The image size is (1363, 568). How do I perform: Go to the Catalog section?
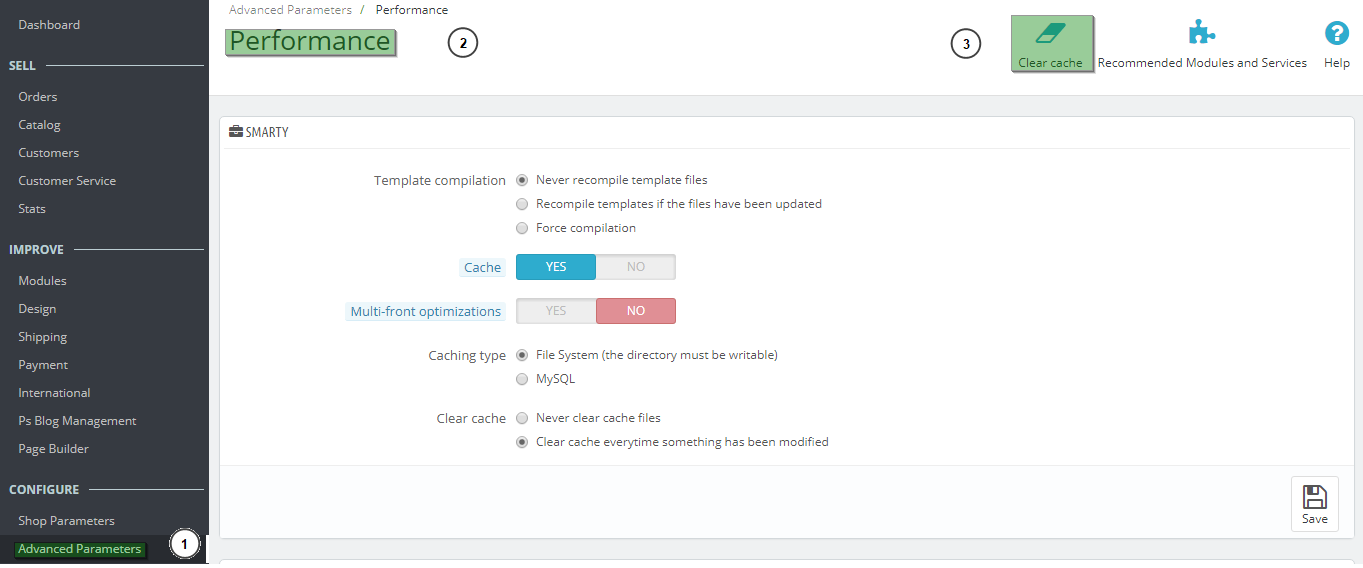[x=40, y=125]
